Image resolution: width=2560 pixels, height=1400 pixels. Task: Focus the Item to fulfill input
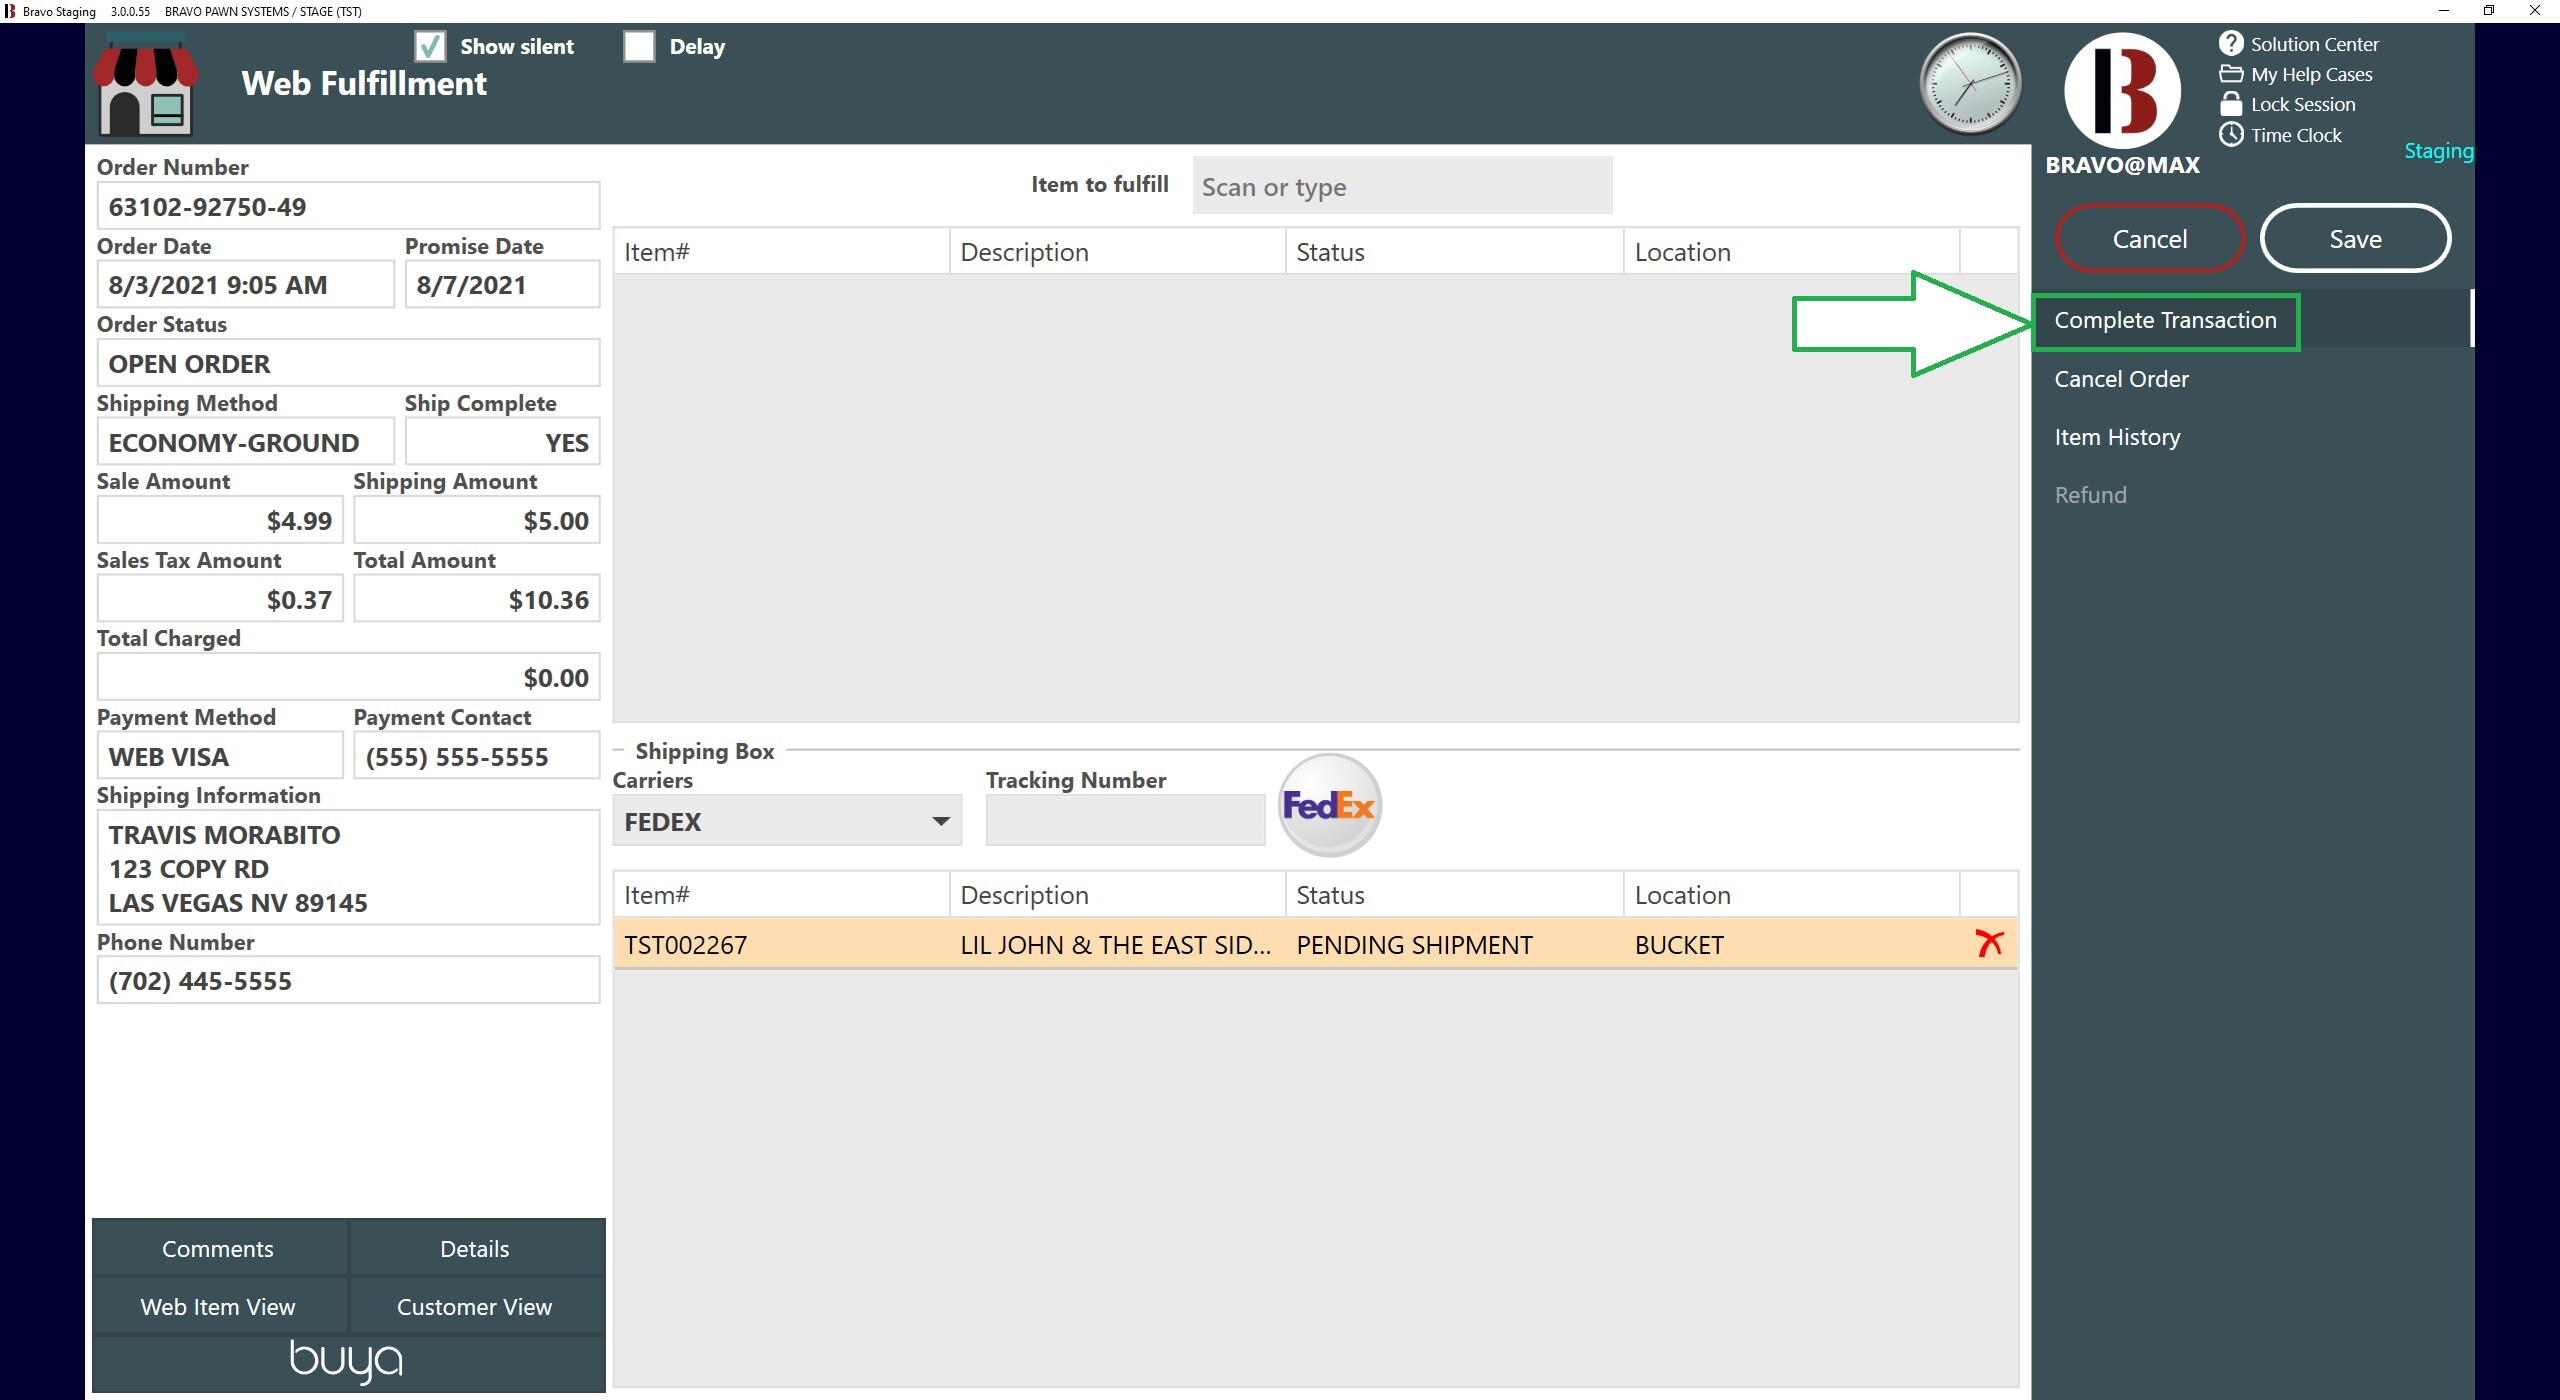coord(1402,186)
